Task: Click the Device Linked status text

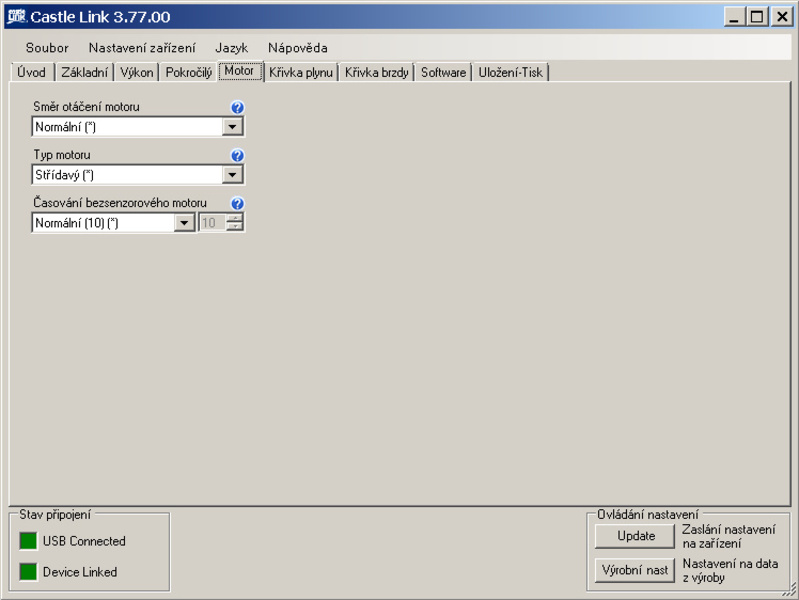Action: pyautogui.click(x=80, y=572)
